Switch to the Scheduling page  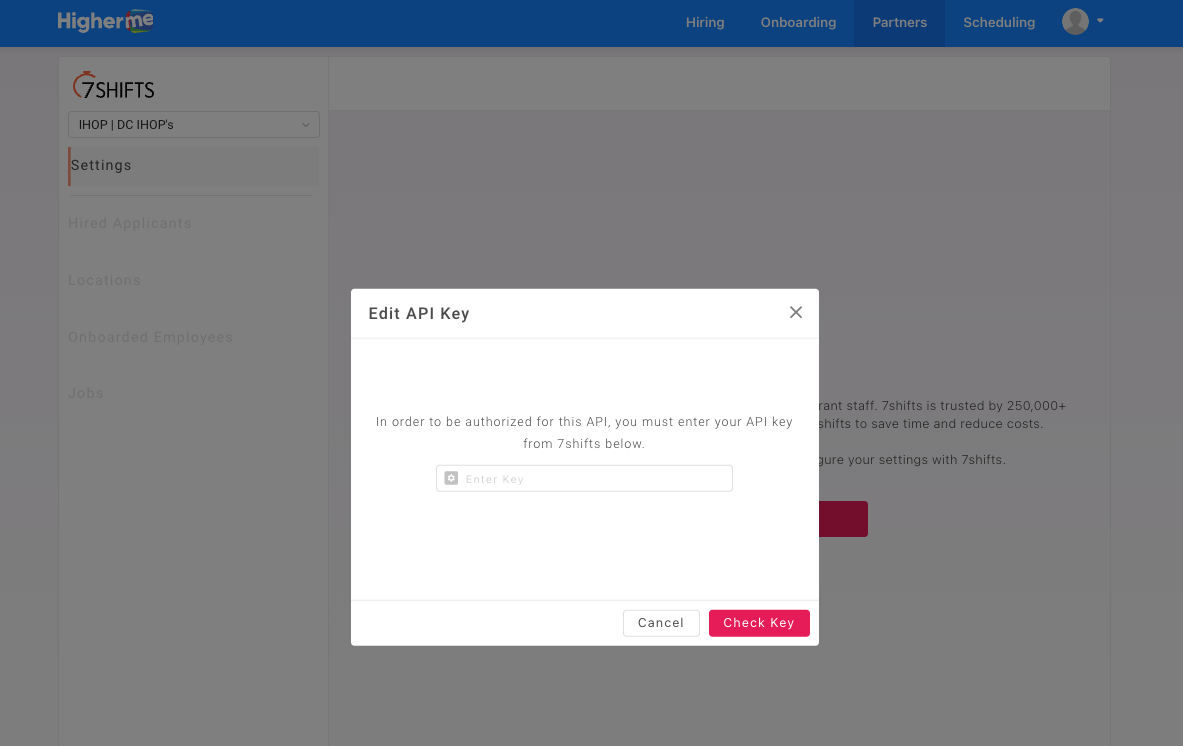999,23
